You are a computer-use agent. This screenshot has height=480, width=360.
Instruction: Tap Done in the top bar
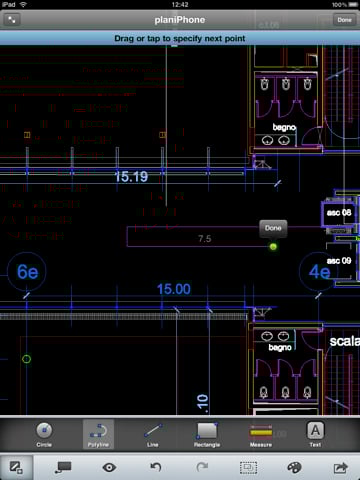pos(344,20)
